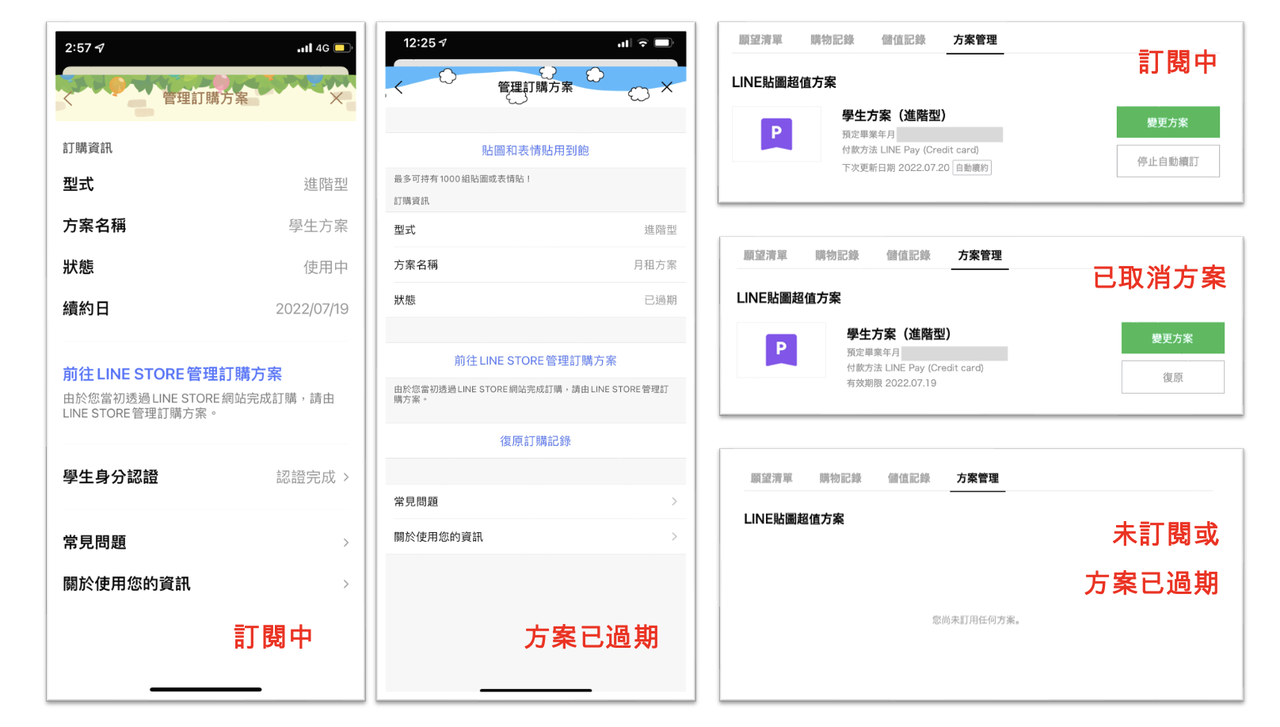Close the plan screen on the 2:57 phone
Screen dimensions: 1280x727
[x=336, y=98]
